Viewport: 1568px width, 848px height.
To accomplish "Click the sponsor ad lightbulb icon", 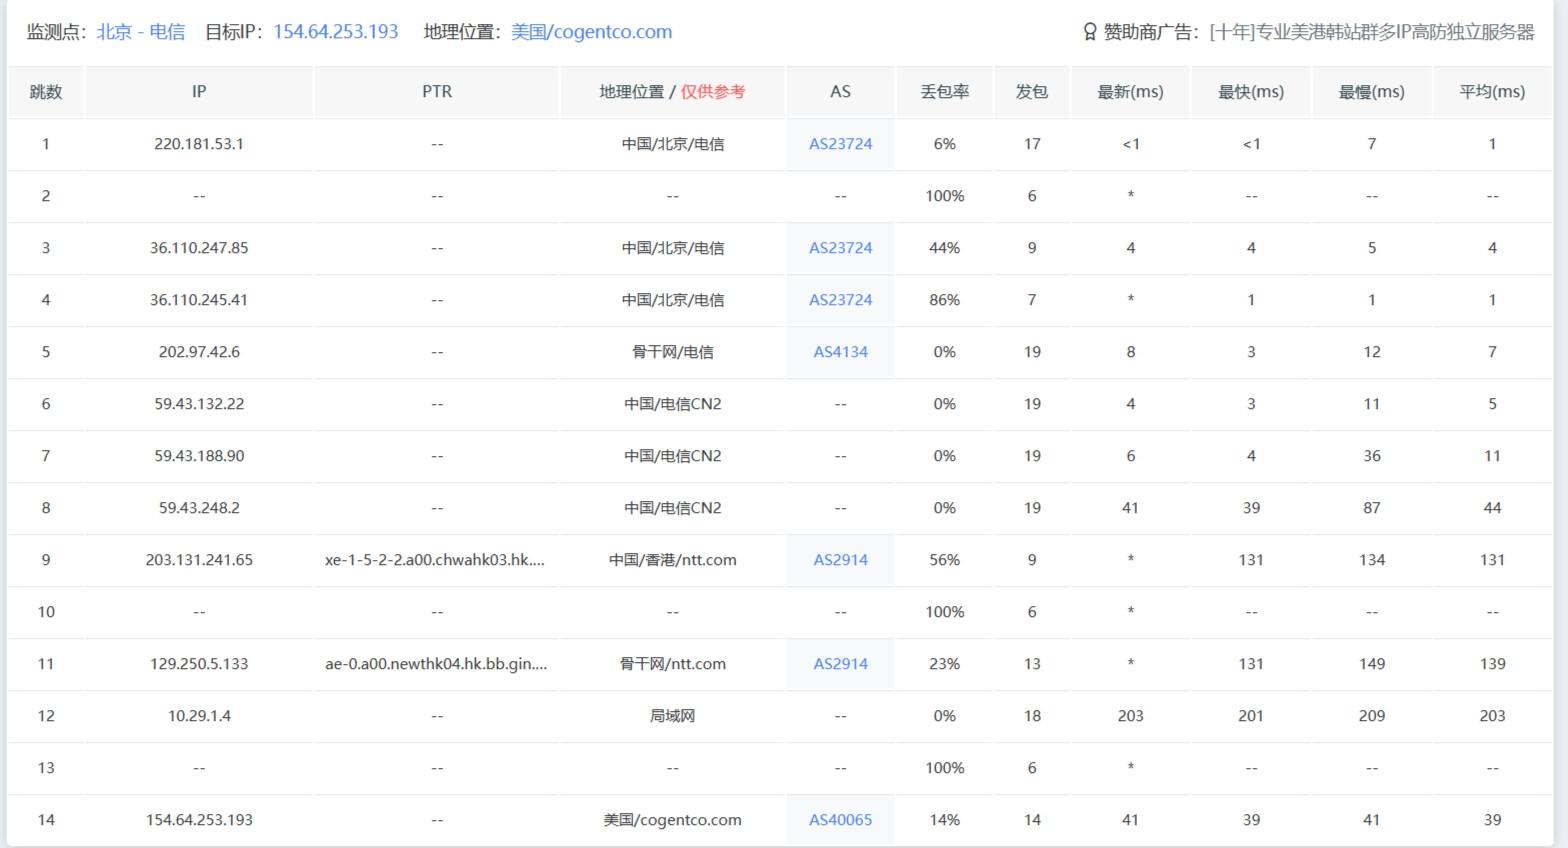I will pyautogui.click(x=1090, y=32).
